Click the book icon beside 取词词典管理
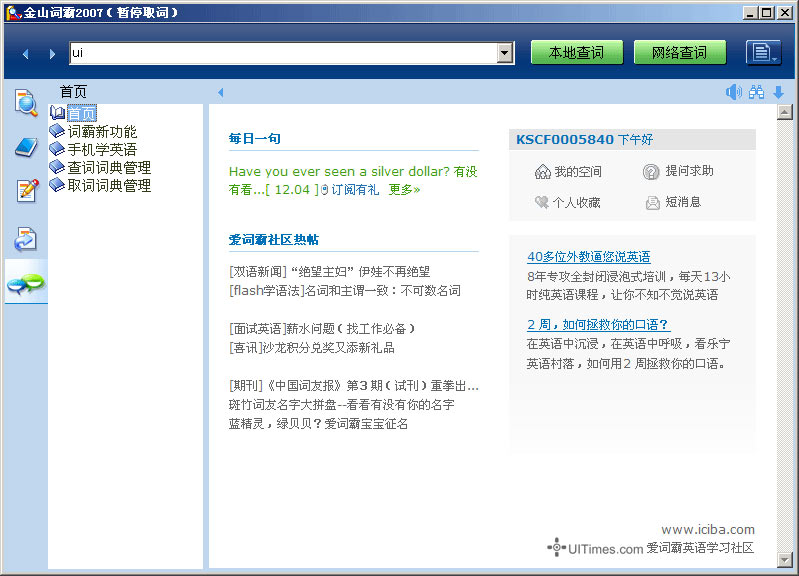Image resolution: width=799 pixels, height=576 pixels. tap(57, 185)
